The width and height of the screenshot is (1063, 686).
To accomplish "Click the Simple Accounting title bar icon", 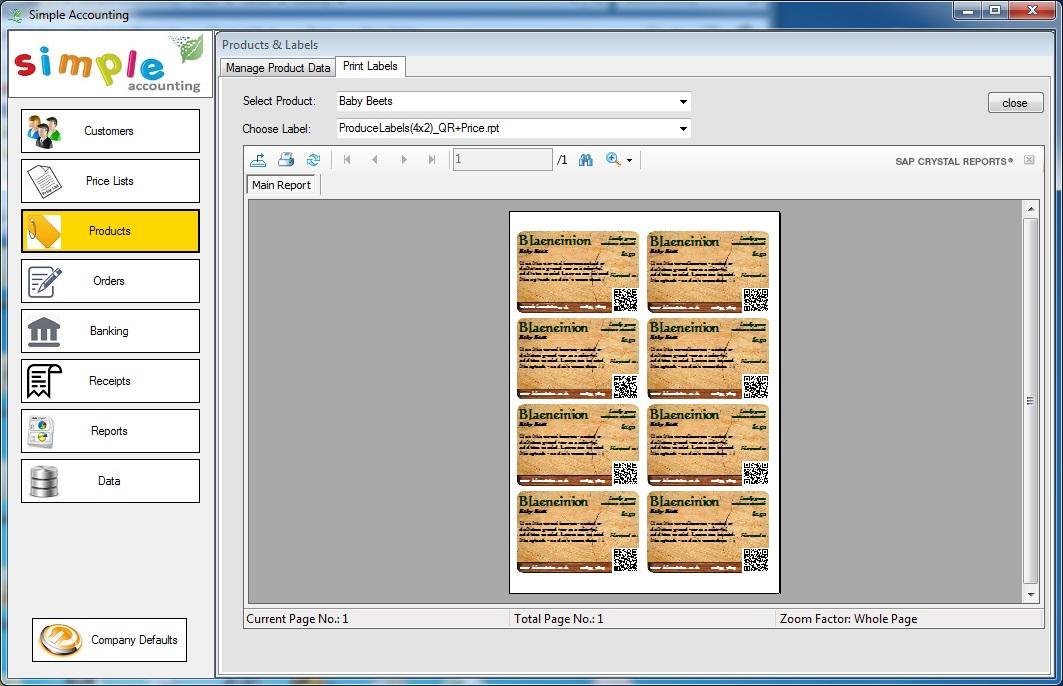I will point(15,14).
